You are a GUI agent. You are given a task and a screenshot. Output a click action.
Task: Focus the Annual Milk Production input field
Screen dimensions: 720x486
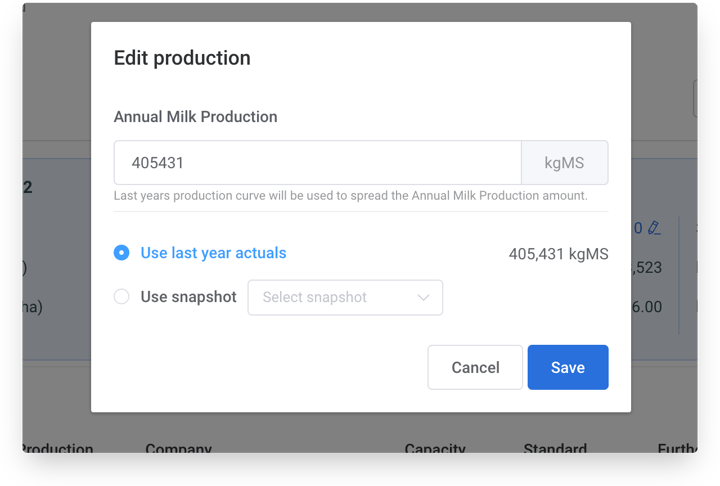coord(318,163)
